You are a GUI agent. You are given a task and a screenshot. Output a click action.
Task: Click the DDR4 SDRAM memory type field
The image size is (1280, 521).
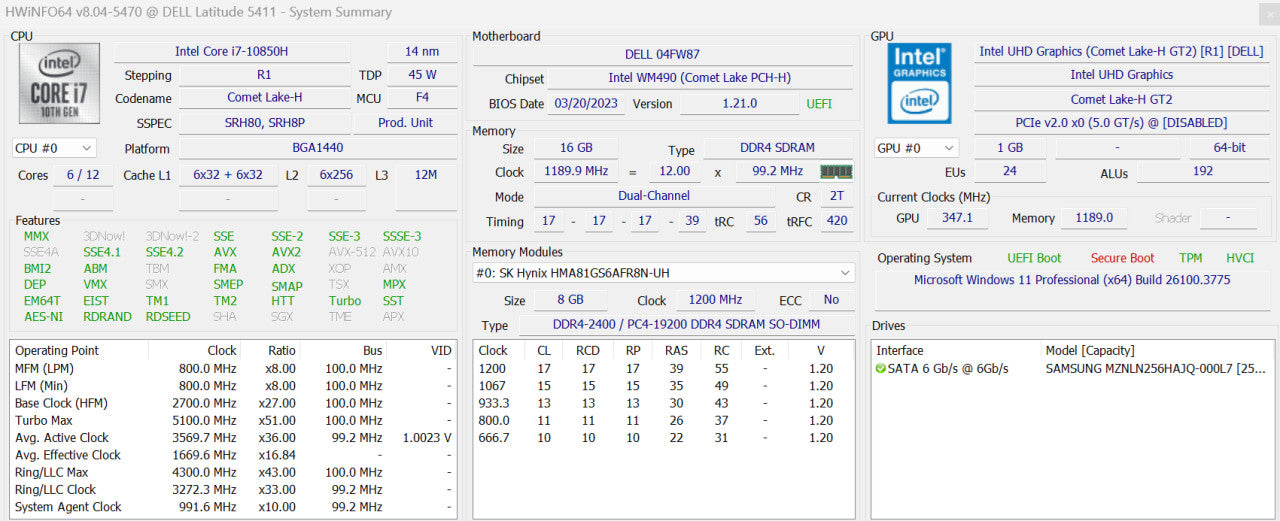pyautogui.click(x=778, y=148)
